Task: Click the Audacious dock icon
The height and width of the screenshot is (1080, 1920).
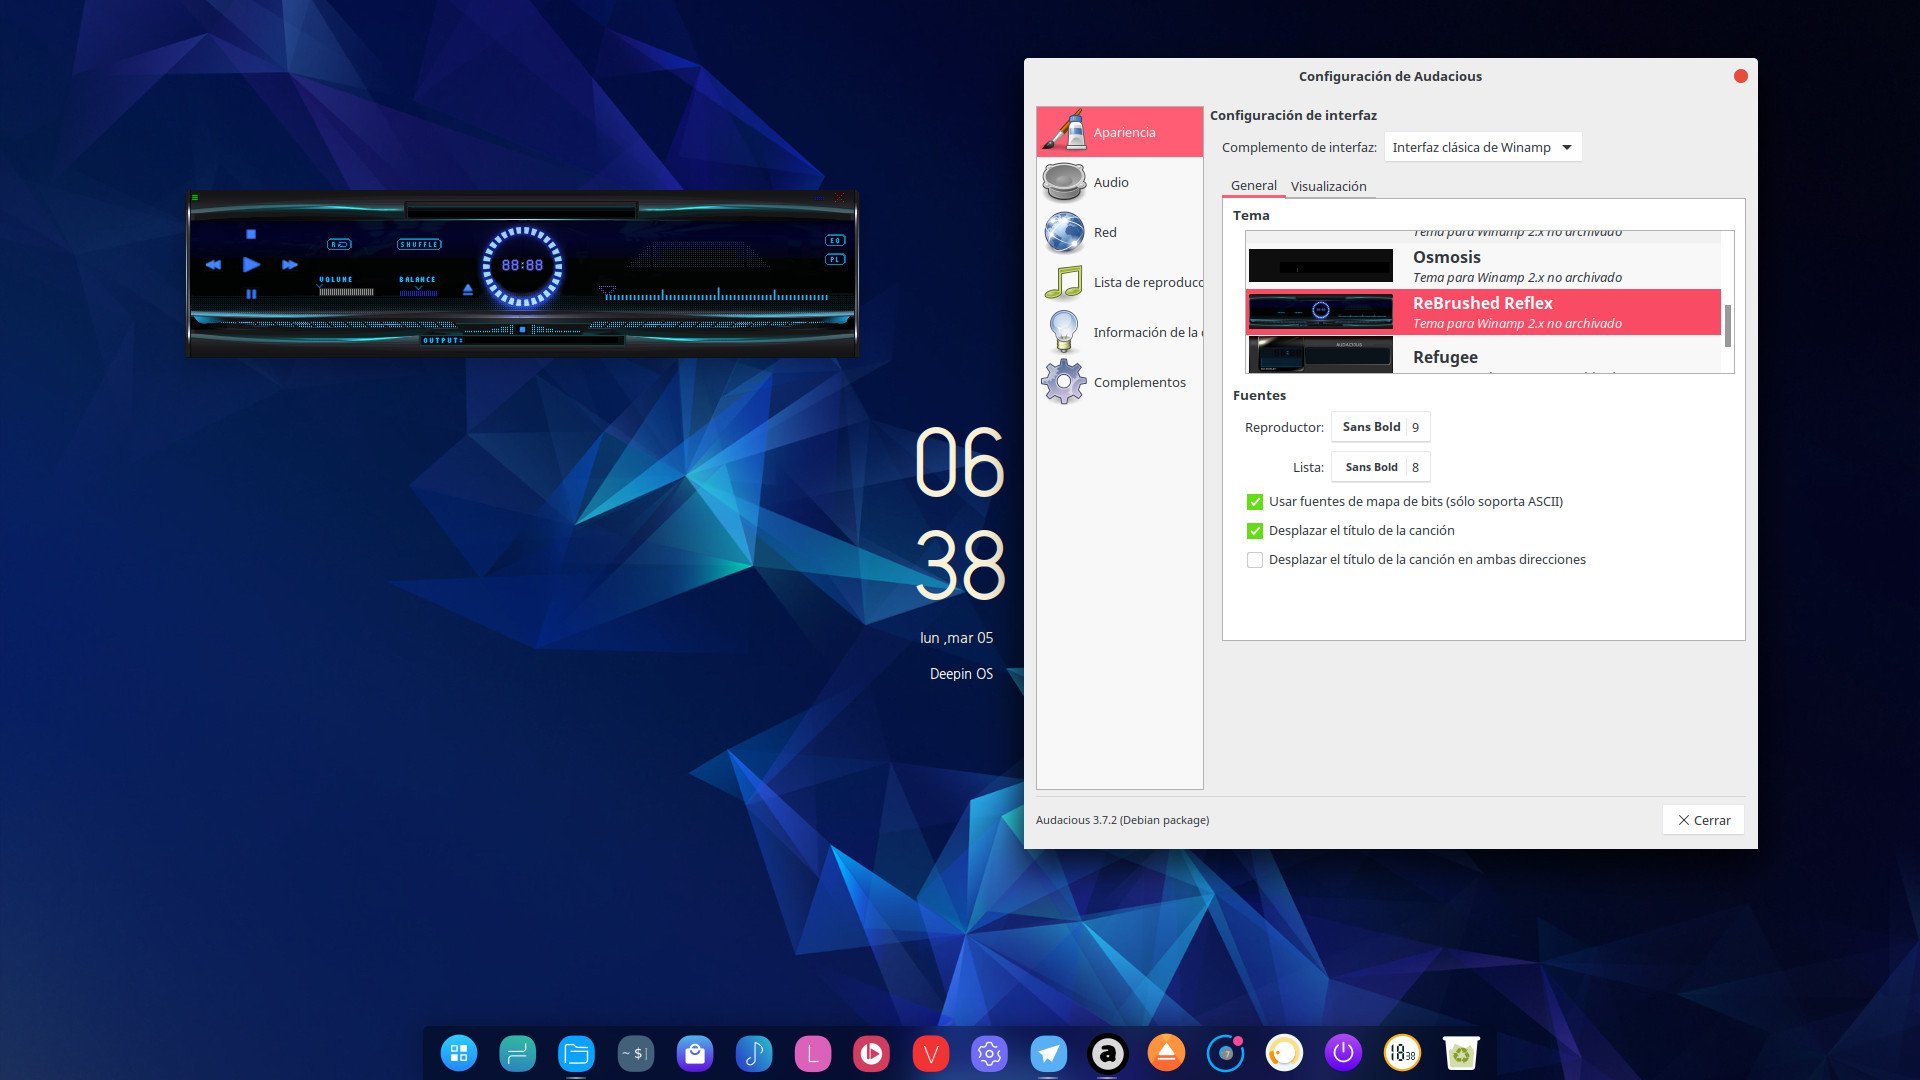Action: (1107, 1052)
